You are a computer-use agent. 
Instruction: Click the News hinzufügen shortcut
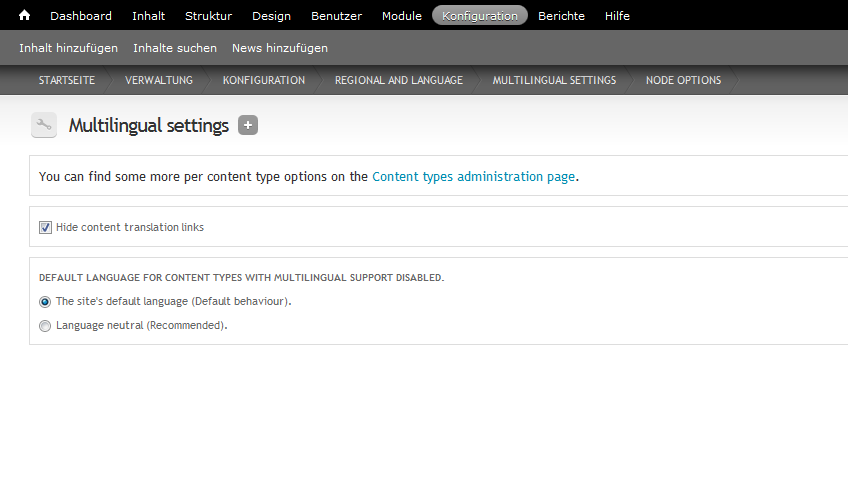pyautogui.click(x=279, y=48)
